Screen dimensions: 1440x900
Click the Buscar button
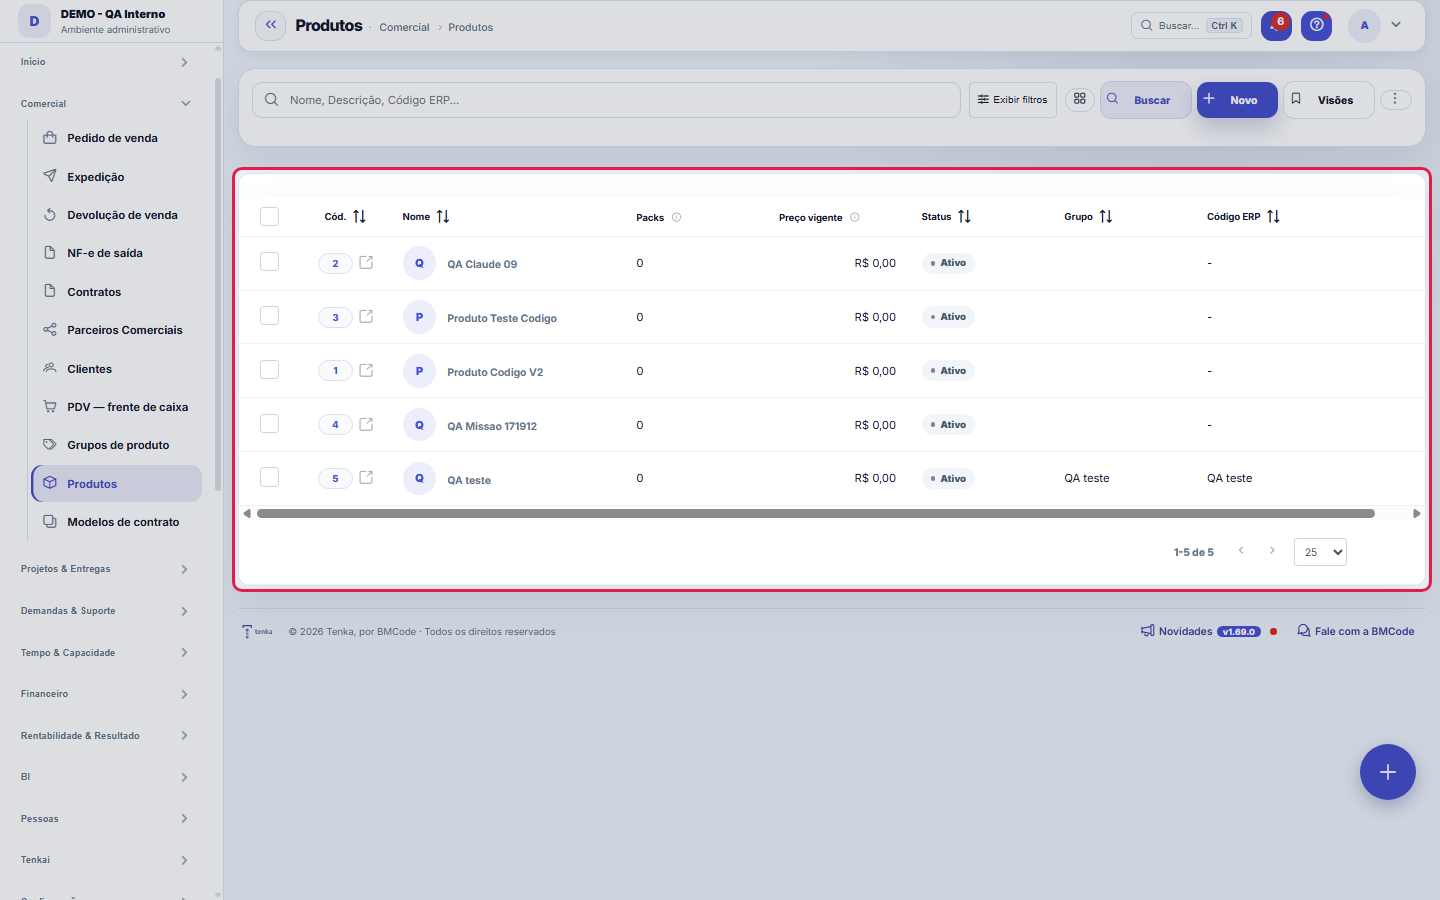click(x=1146, y=100)
